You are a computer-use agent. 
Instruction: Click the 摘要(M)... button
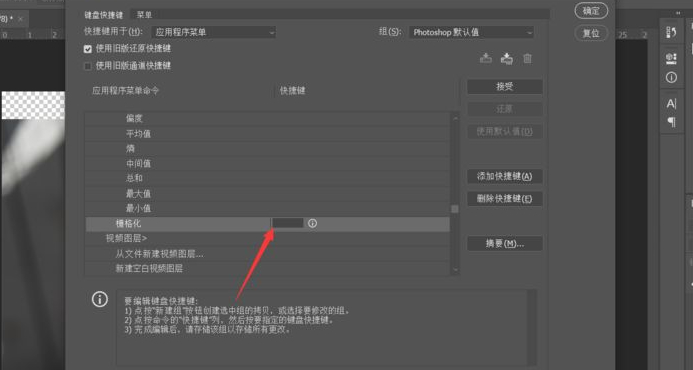pos(505,244)
